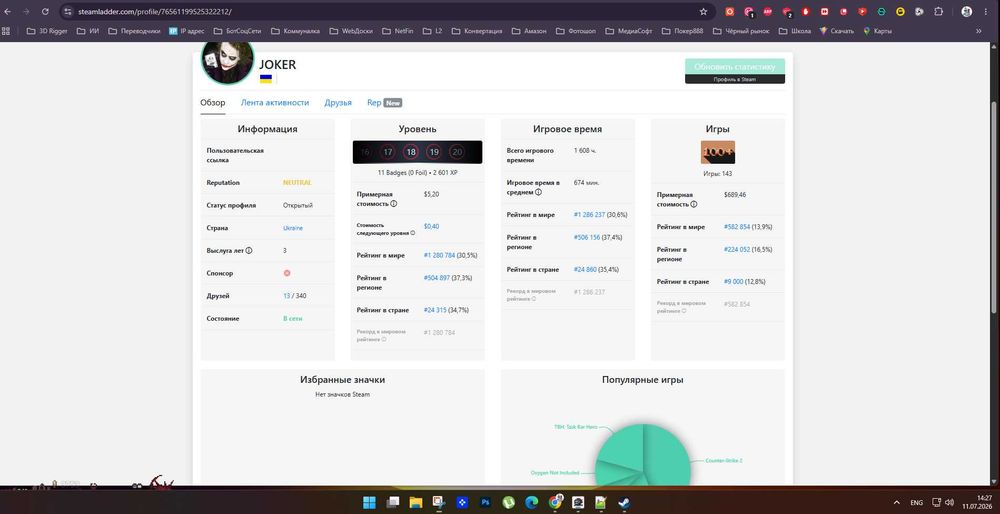Viewport: 1000px width, 514px height.
Task: Open the Переводчики bookmark folder
Action: pos(134,31)
